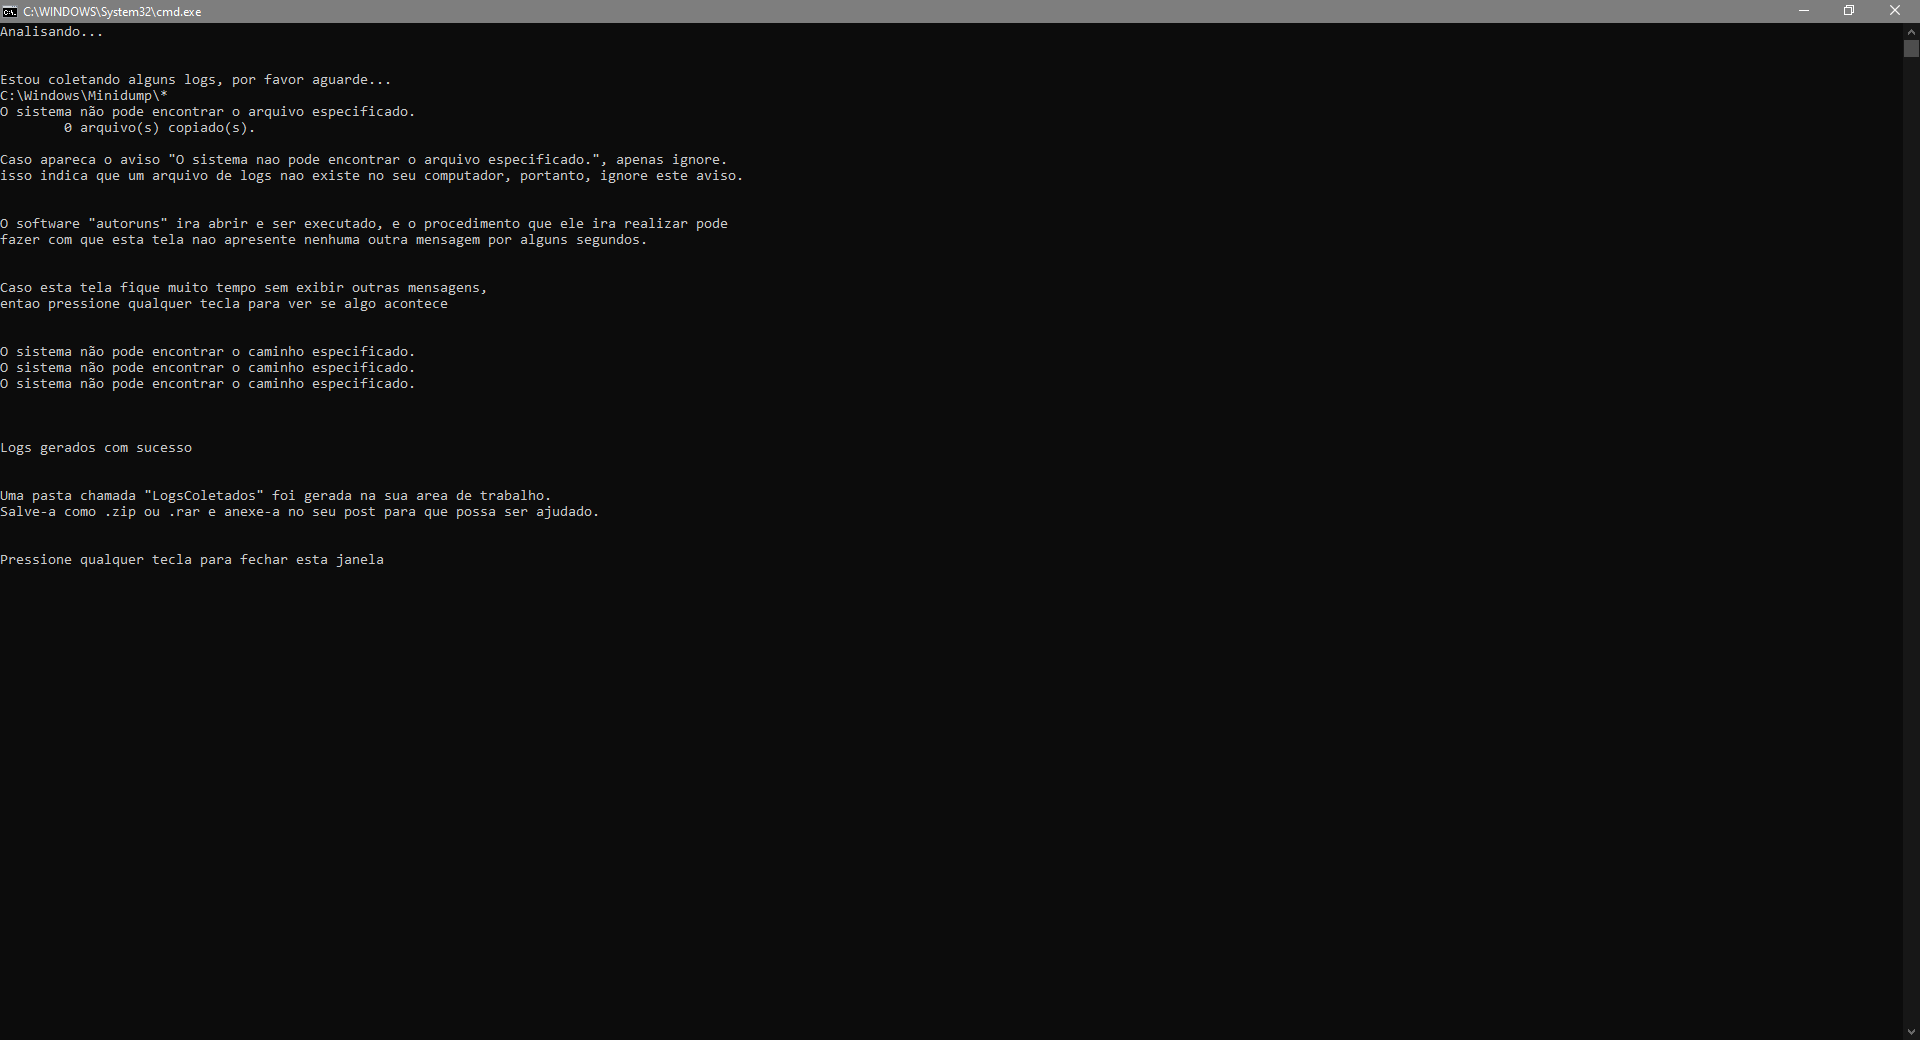This screenshot has width=1920, height=1040.
Task: Open the cmd.exe system menu icon
Action: [x=10, y=11]
